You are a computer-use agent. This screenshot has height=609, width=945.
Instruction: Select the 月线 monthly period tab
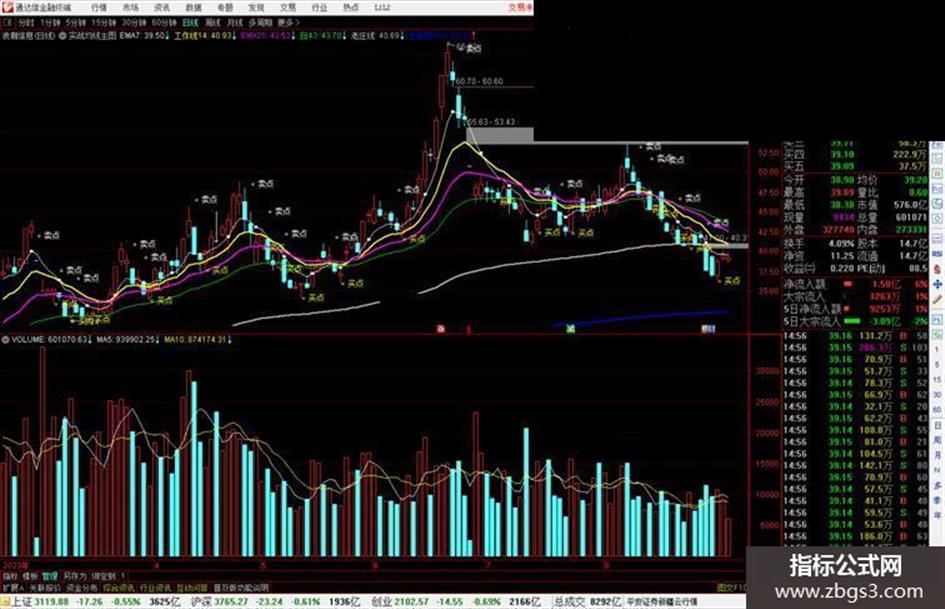coord(234,23)
